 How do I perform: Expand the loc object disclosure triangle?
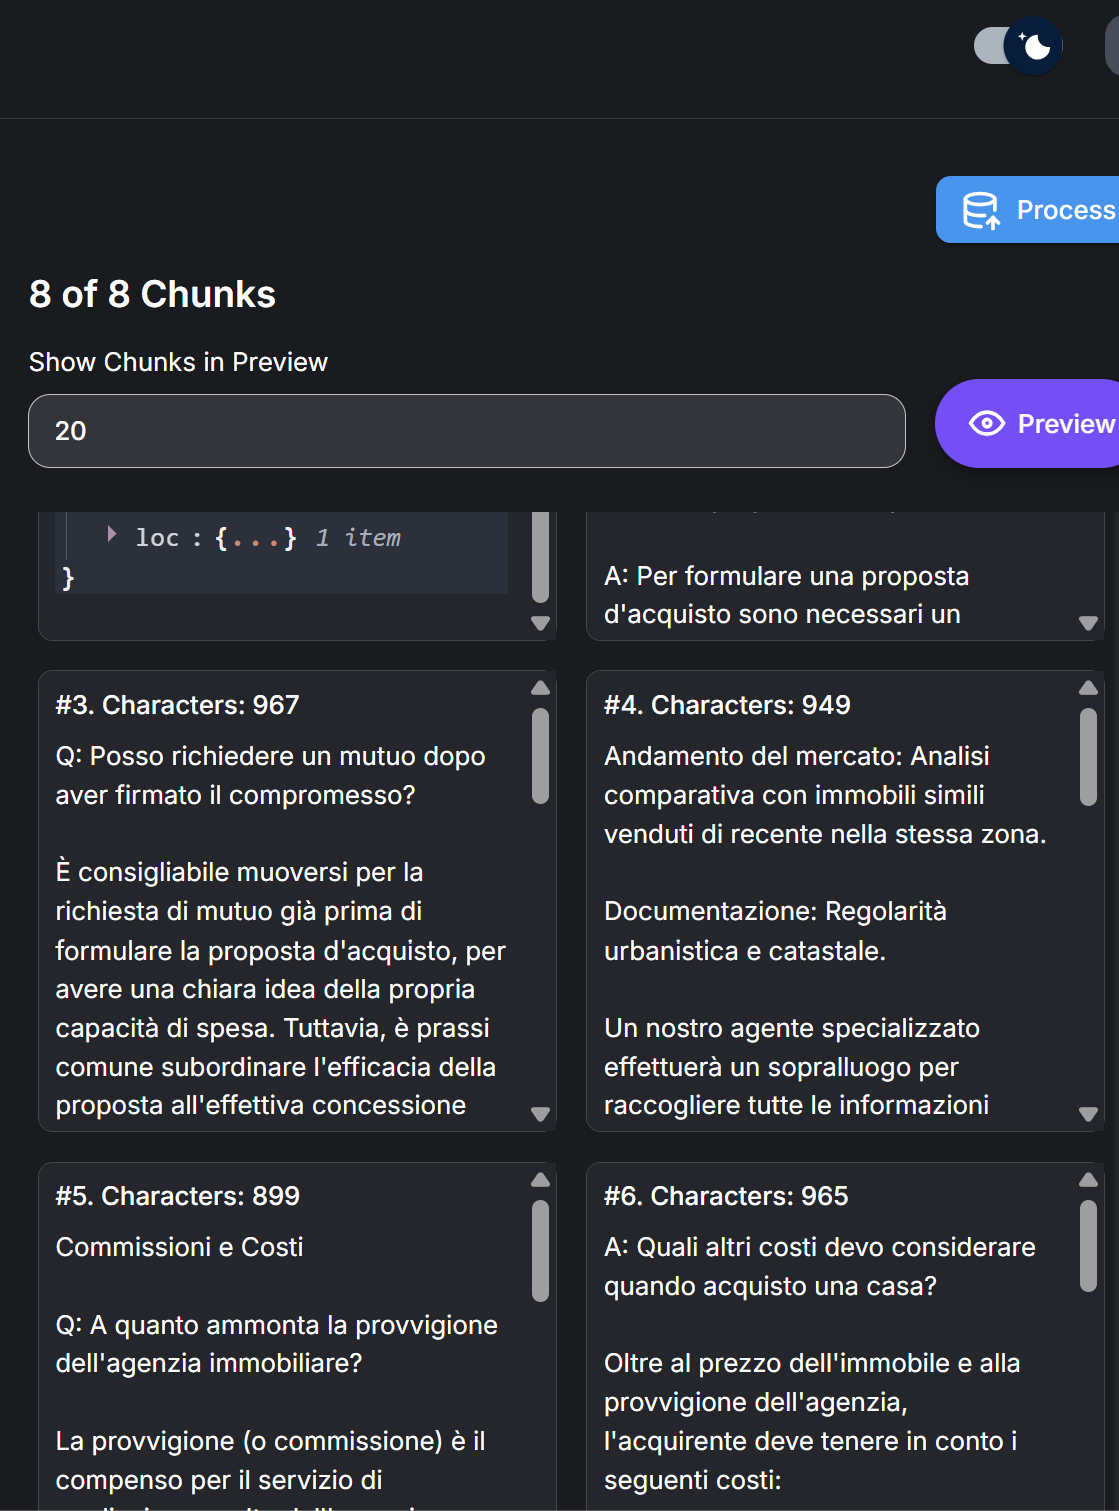pos(112,535)
